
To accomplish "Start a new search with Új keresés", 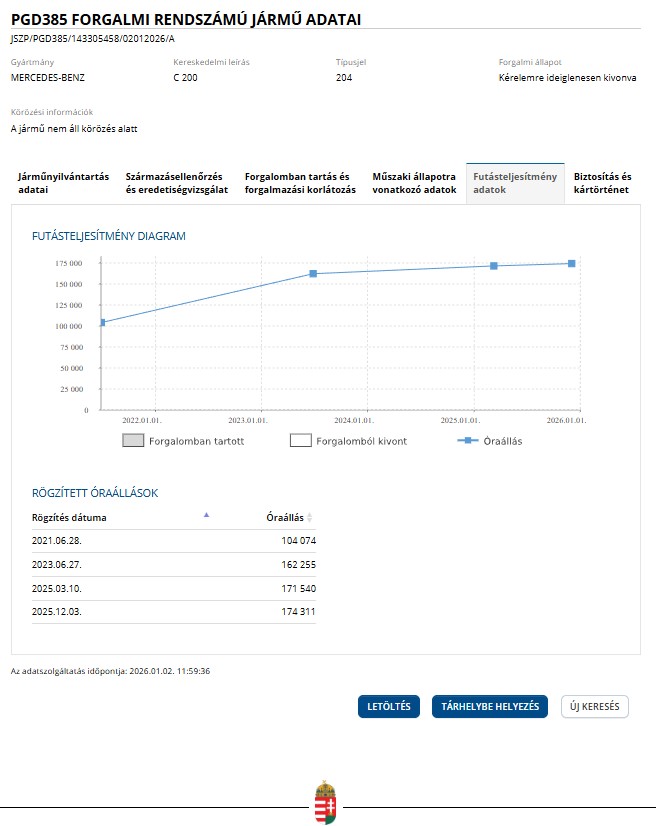I will tap(595, 707).
